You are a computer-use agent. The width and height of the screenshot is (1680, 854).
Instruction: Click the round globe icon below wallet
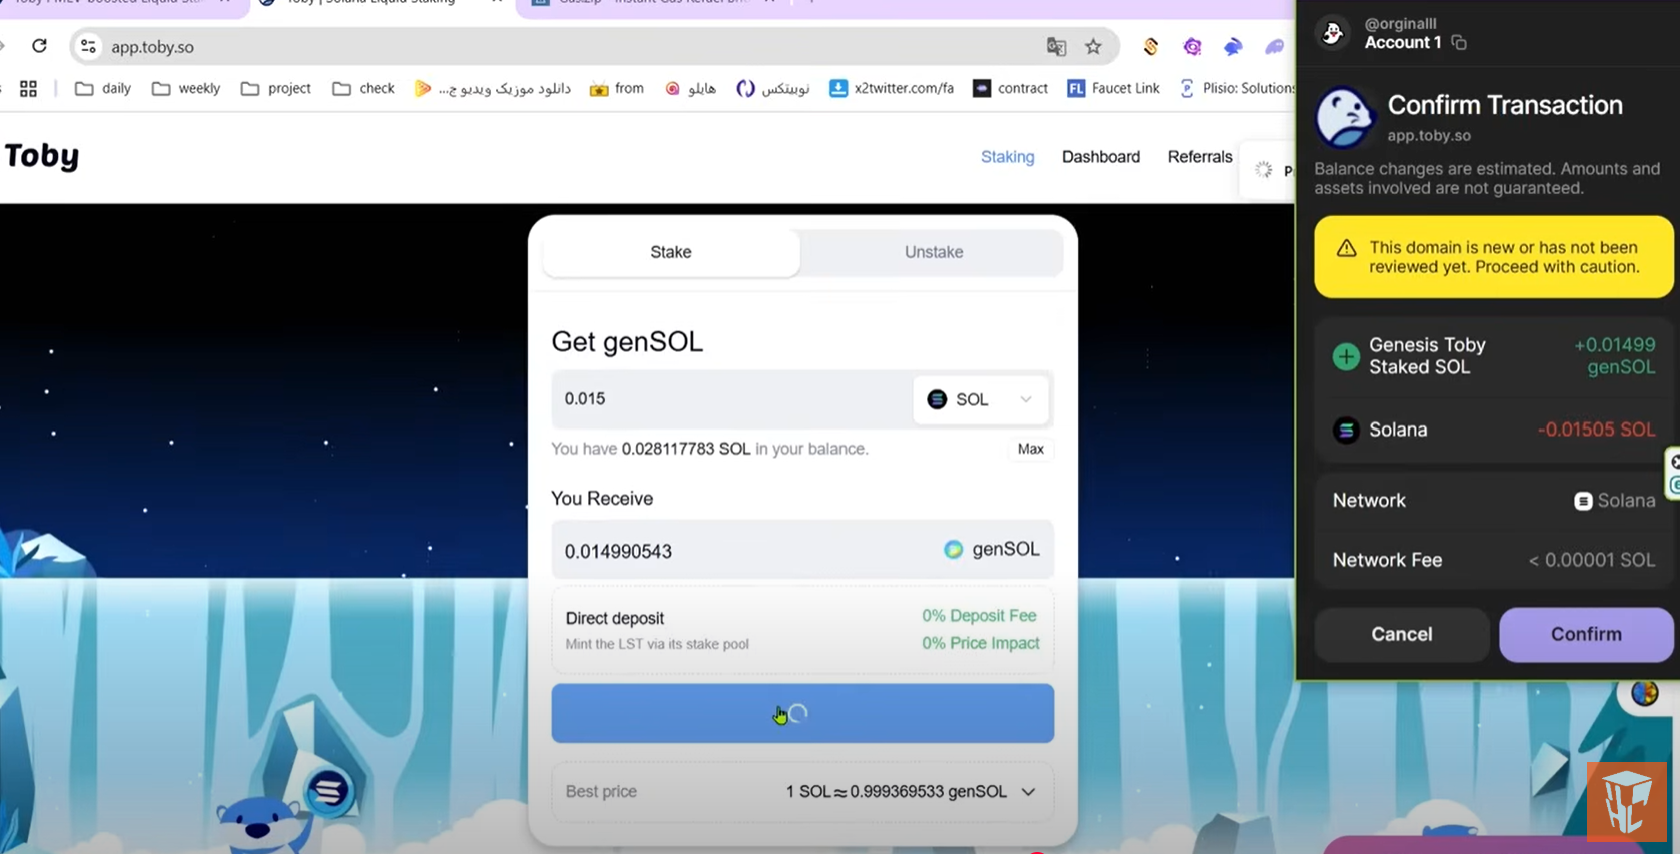point(1644,692)
